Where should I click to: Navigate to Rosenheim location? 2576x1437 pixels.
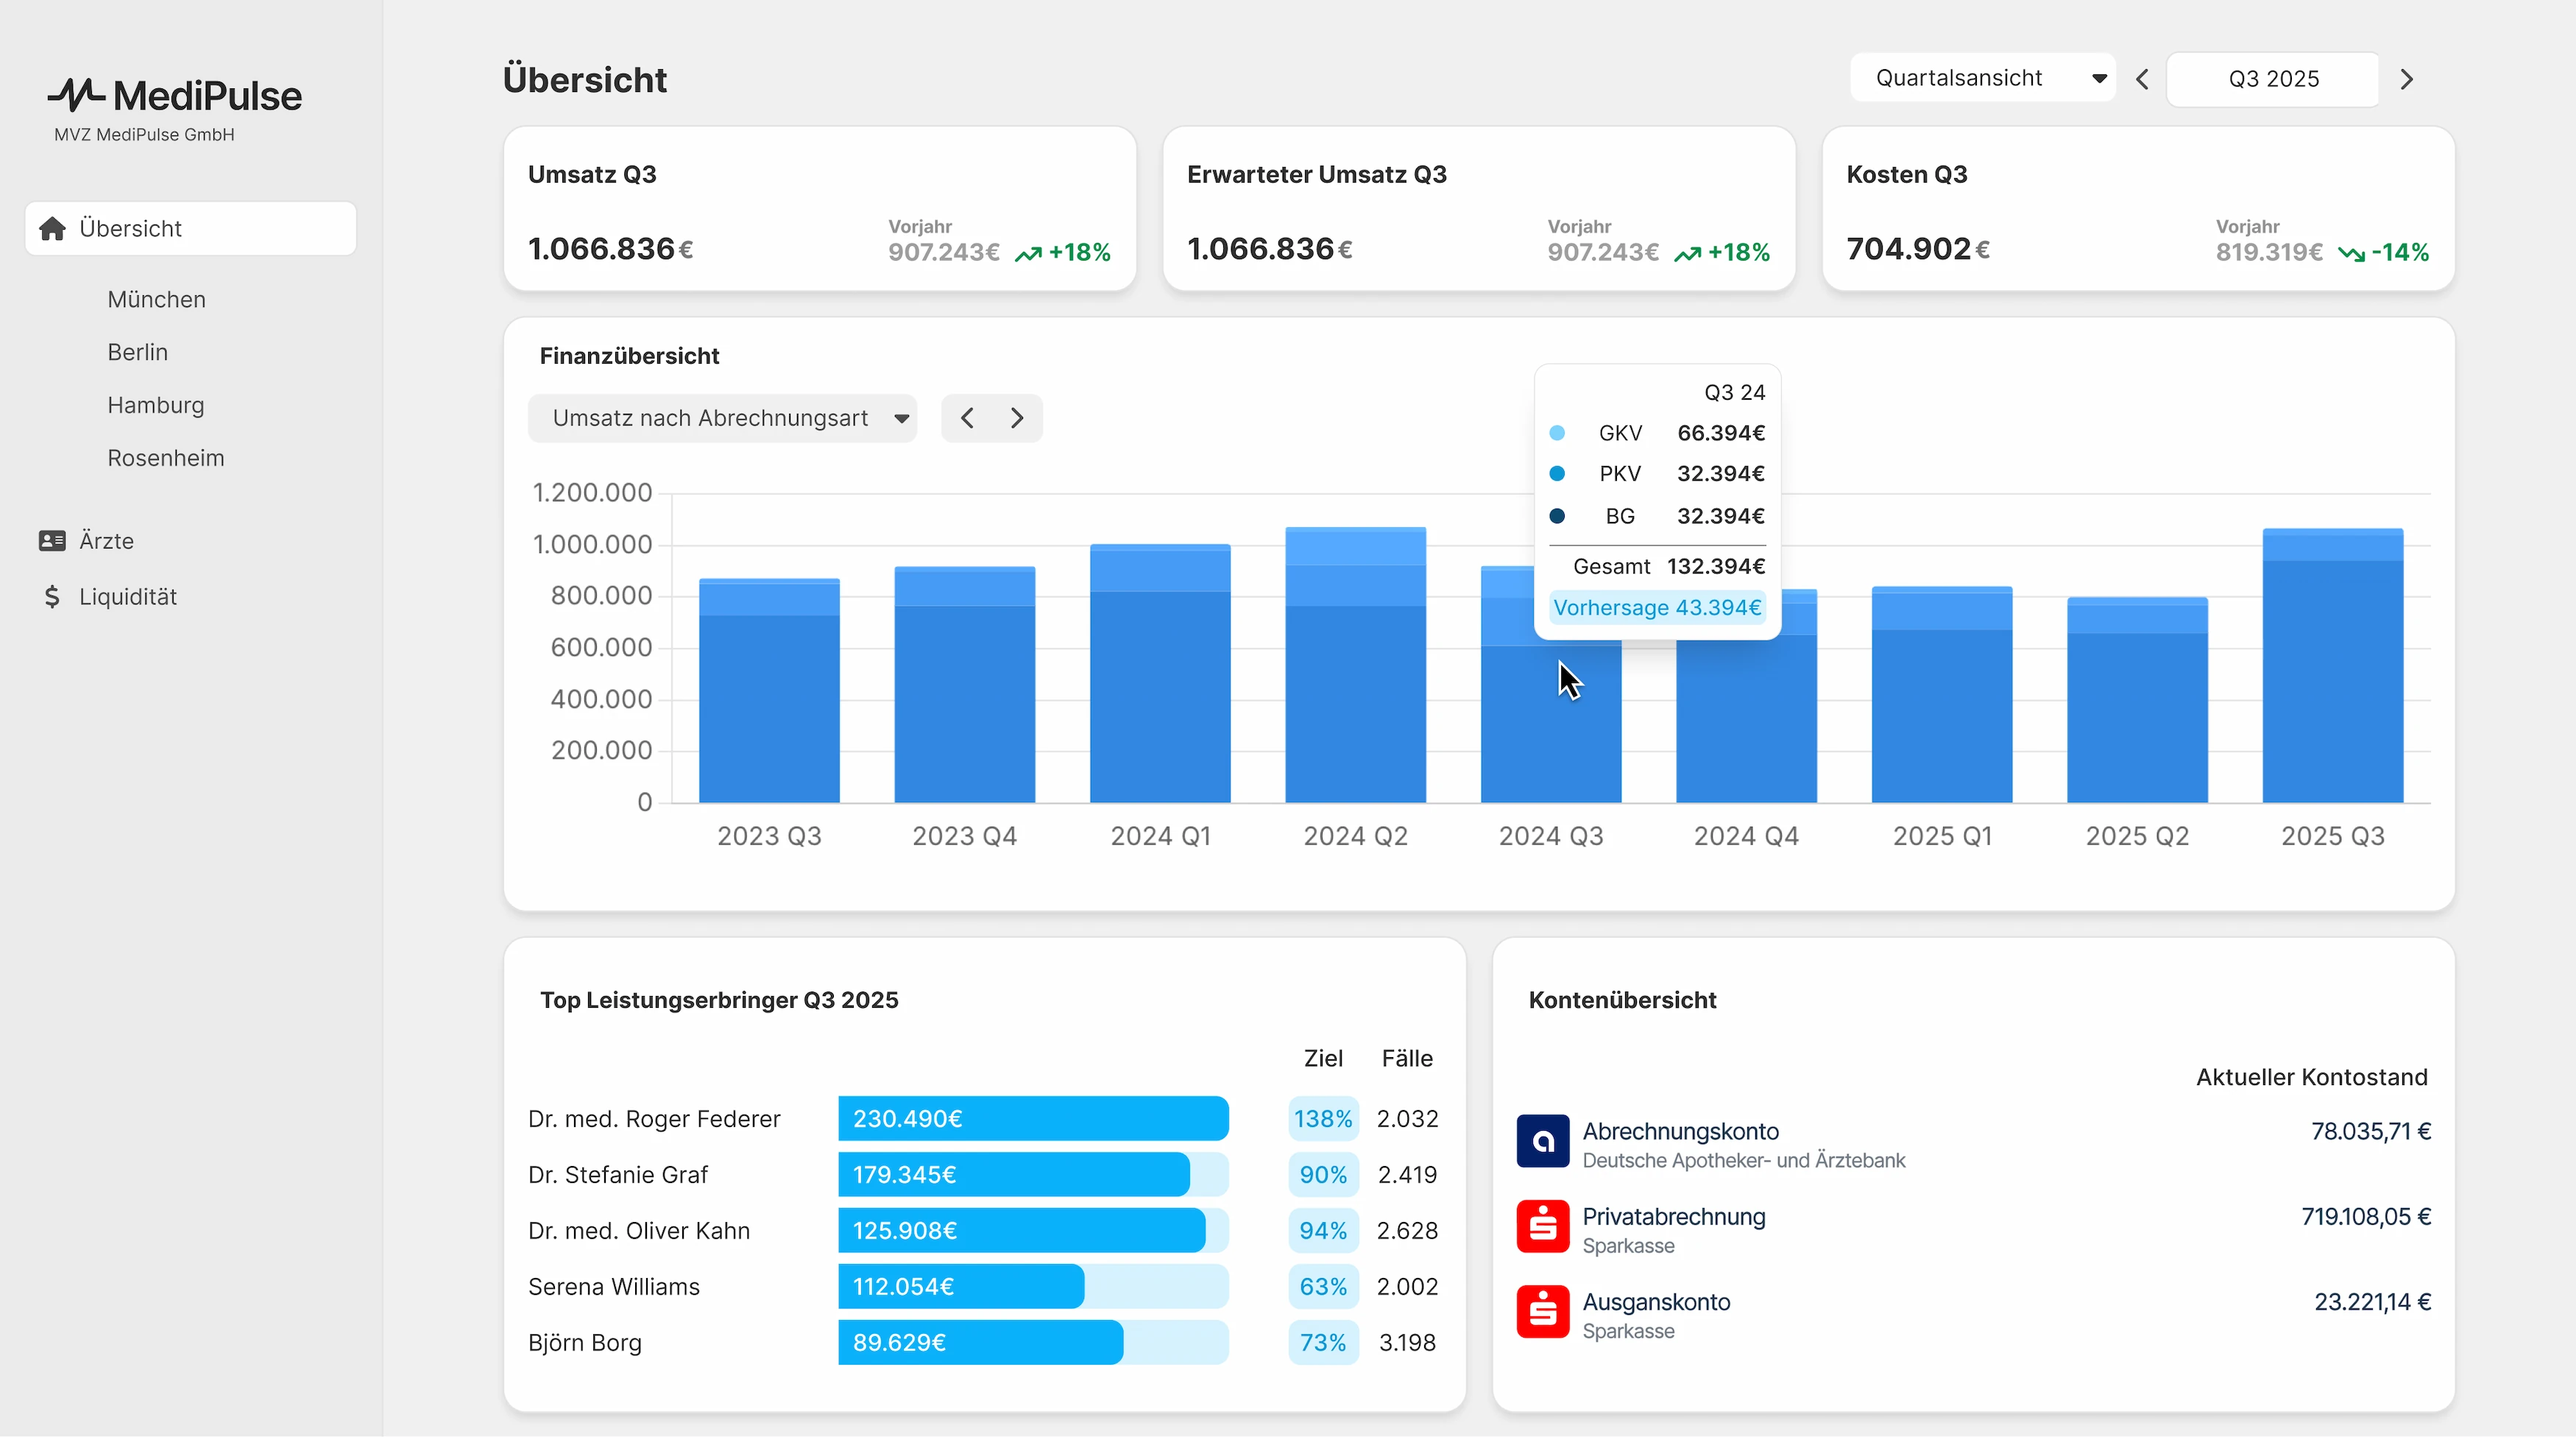click(x=165, y=458)
